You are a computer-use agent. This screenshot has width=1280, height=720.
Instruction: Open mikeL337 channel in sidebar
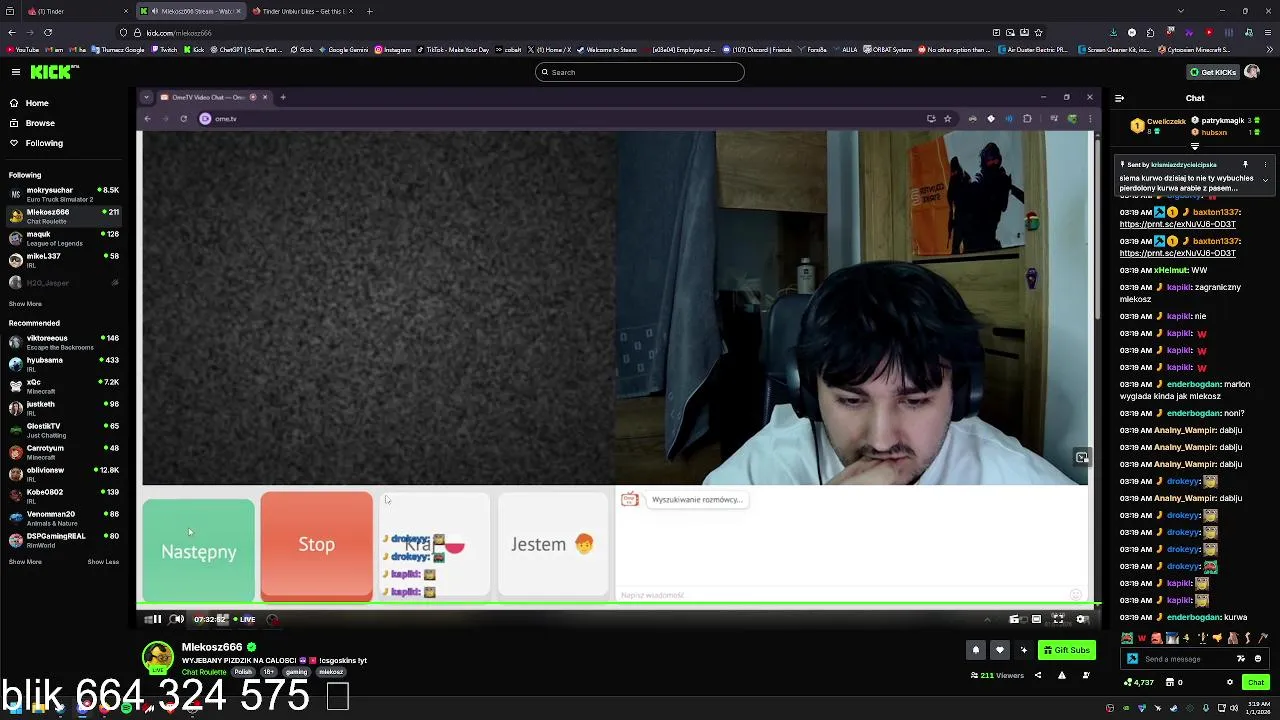pos(64,260)
